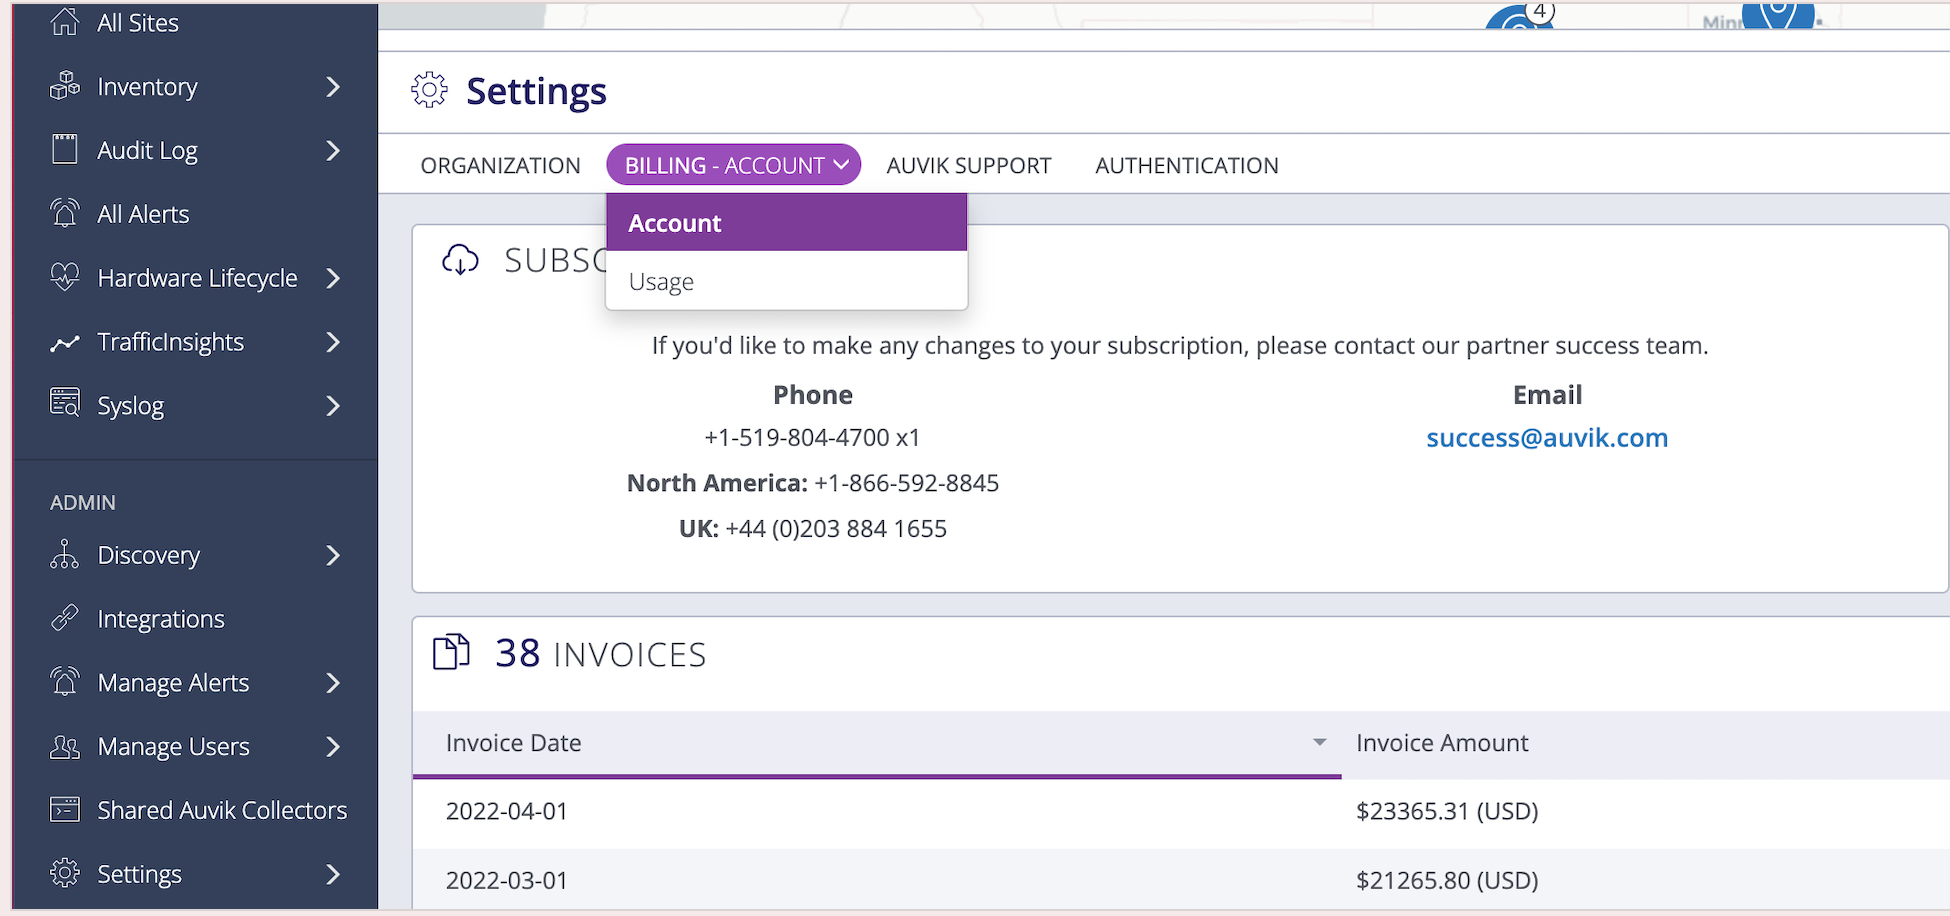Open Shared Auvik Collectors page
Screen dimensions: 1950x916
pos(222,810)
